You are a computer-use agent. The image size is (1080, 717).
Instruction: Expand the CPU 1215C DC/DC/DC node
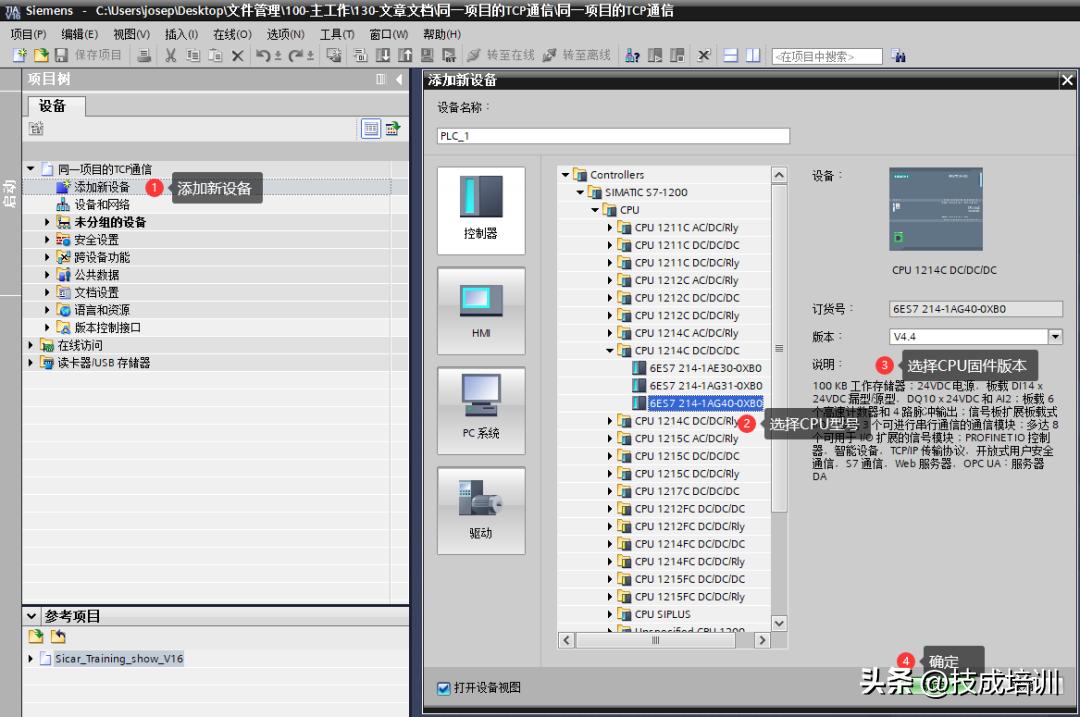(611, 456)
